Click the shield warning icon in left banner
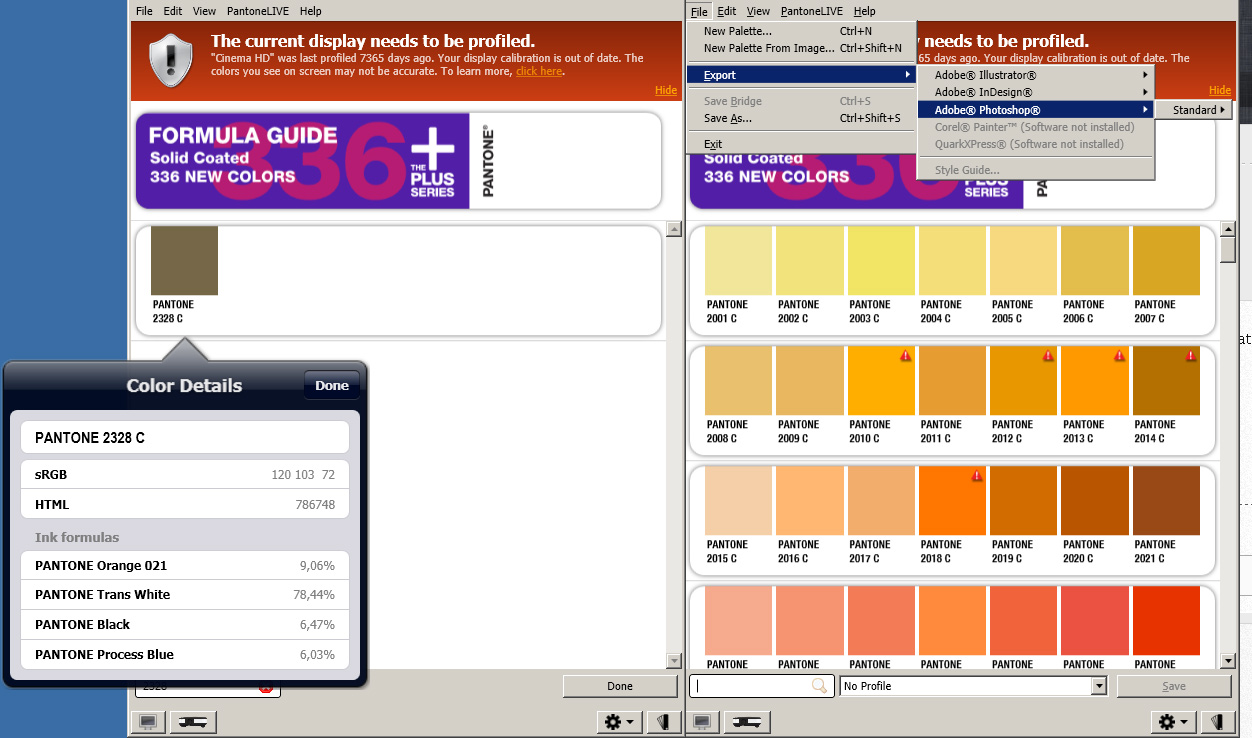Image resolution: width=1252 pixels, height=738 pixels. (x=170, y=59)
